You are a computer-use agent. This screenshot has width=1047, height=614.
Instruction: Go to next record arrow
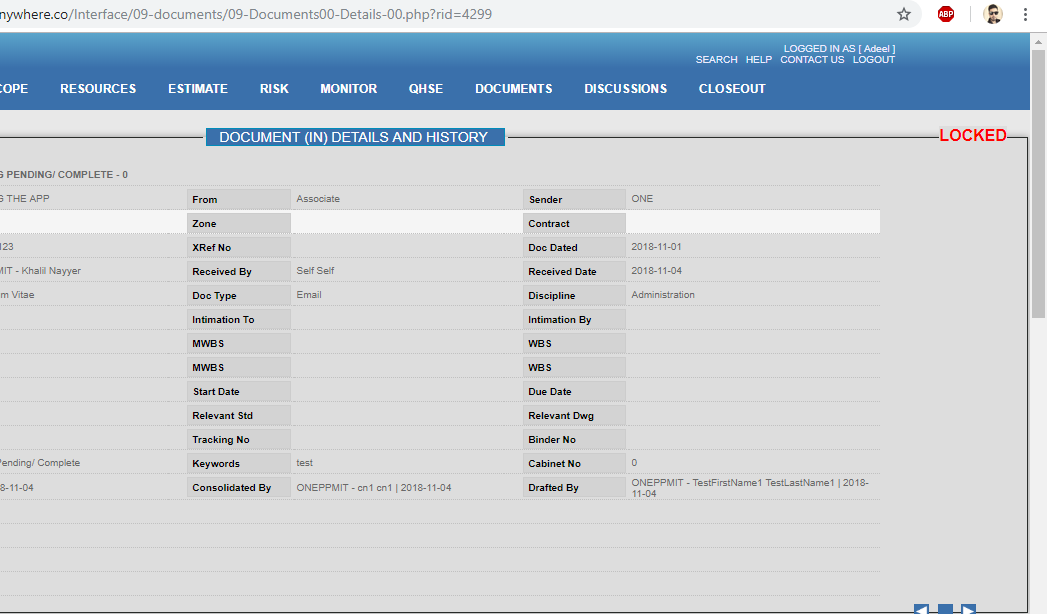(968, 609)
